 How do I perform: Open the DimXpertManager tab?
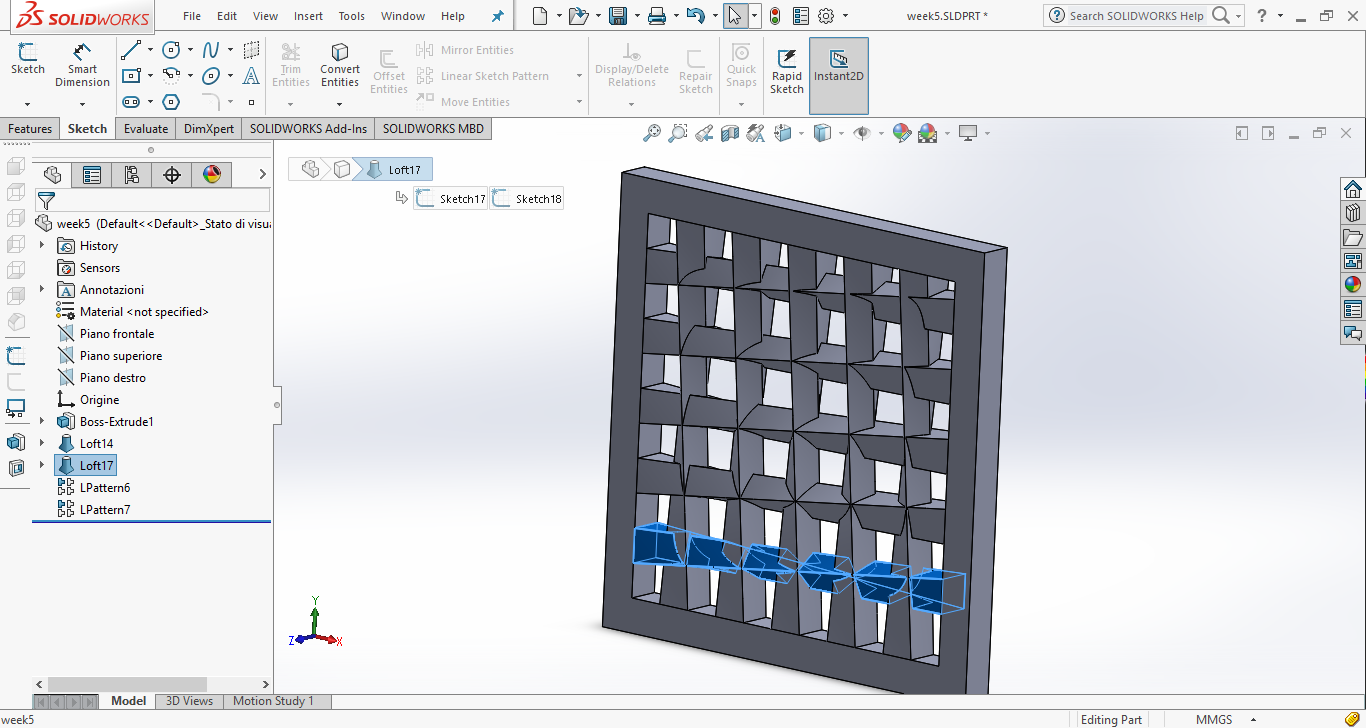(172, 175)
